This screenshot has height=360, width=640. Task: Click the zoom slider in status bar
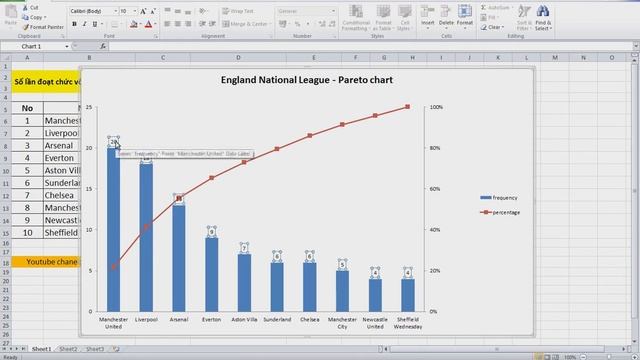[x=609, y=357]
